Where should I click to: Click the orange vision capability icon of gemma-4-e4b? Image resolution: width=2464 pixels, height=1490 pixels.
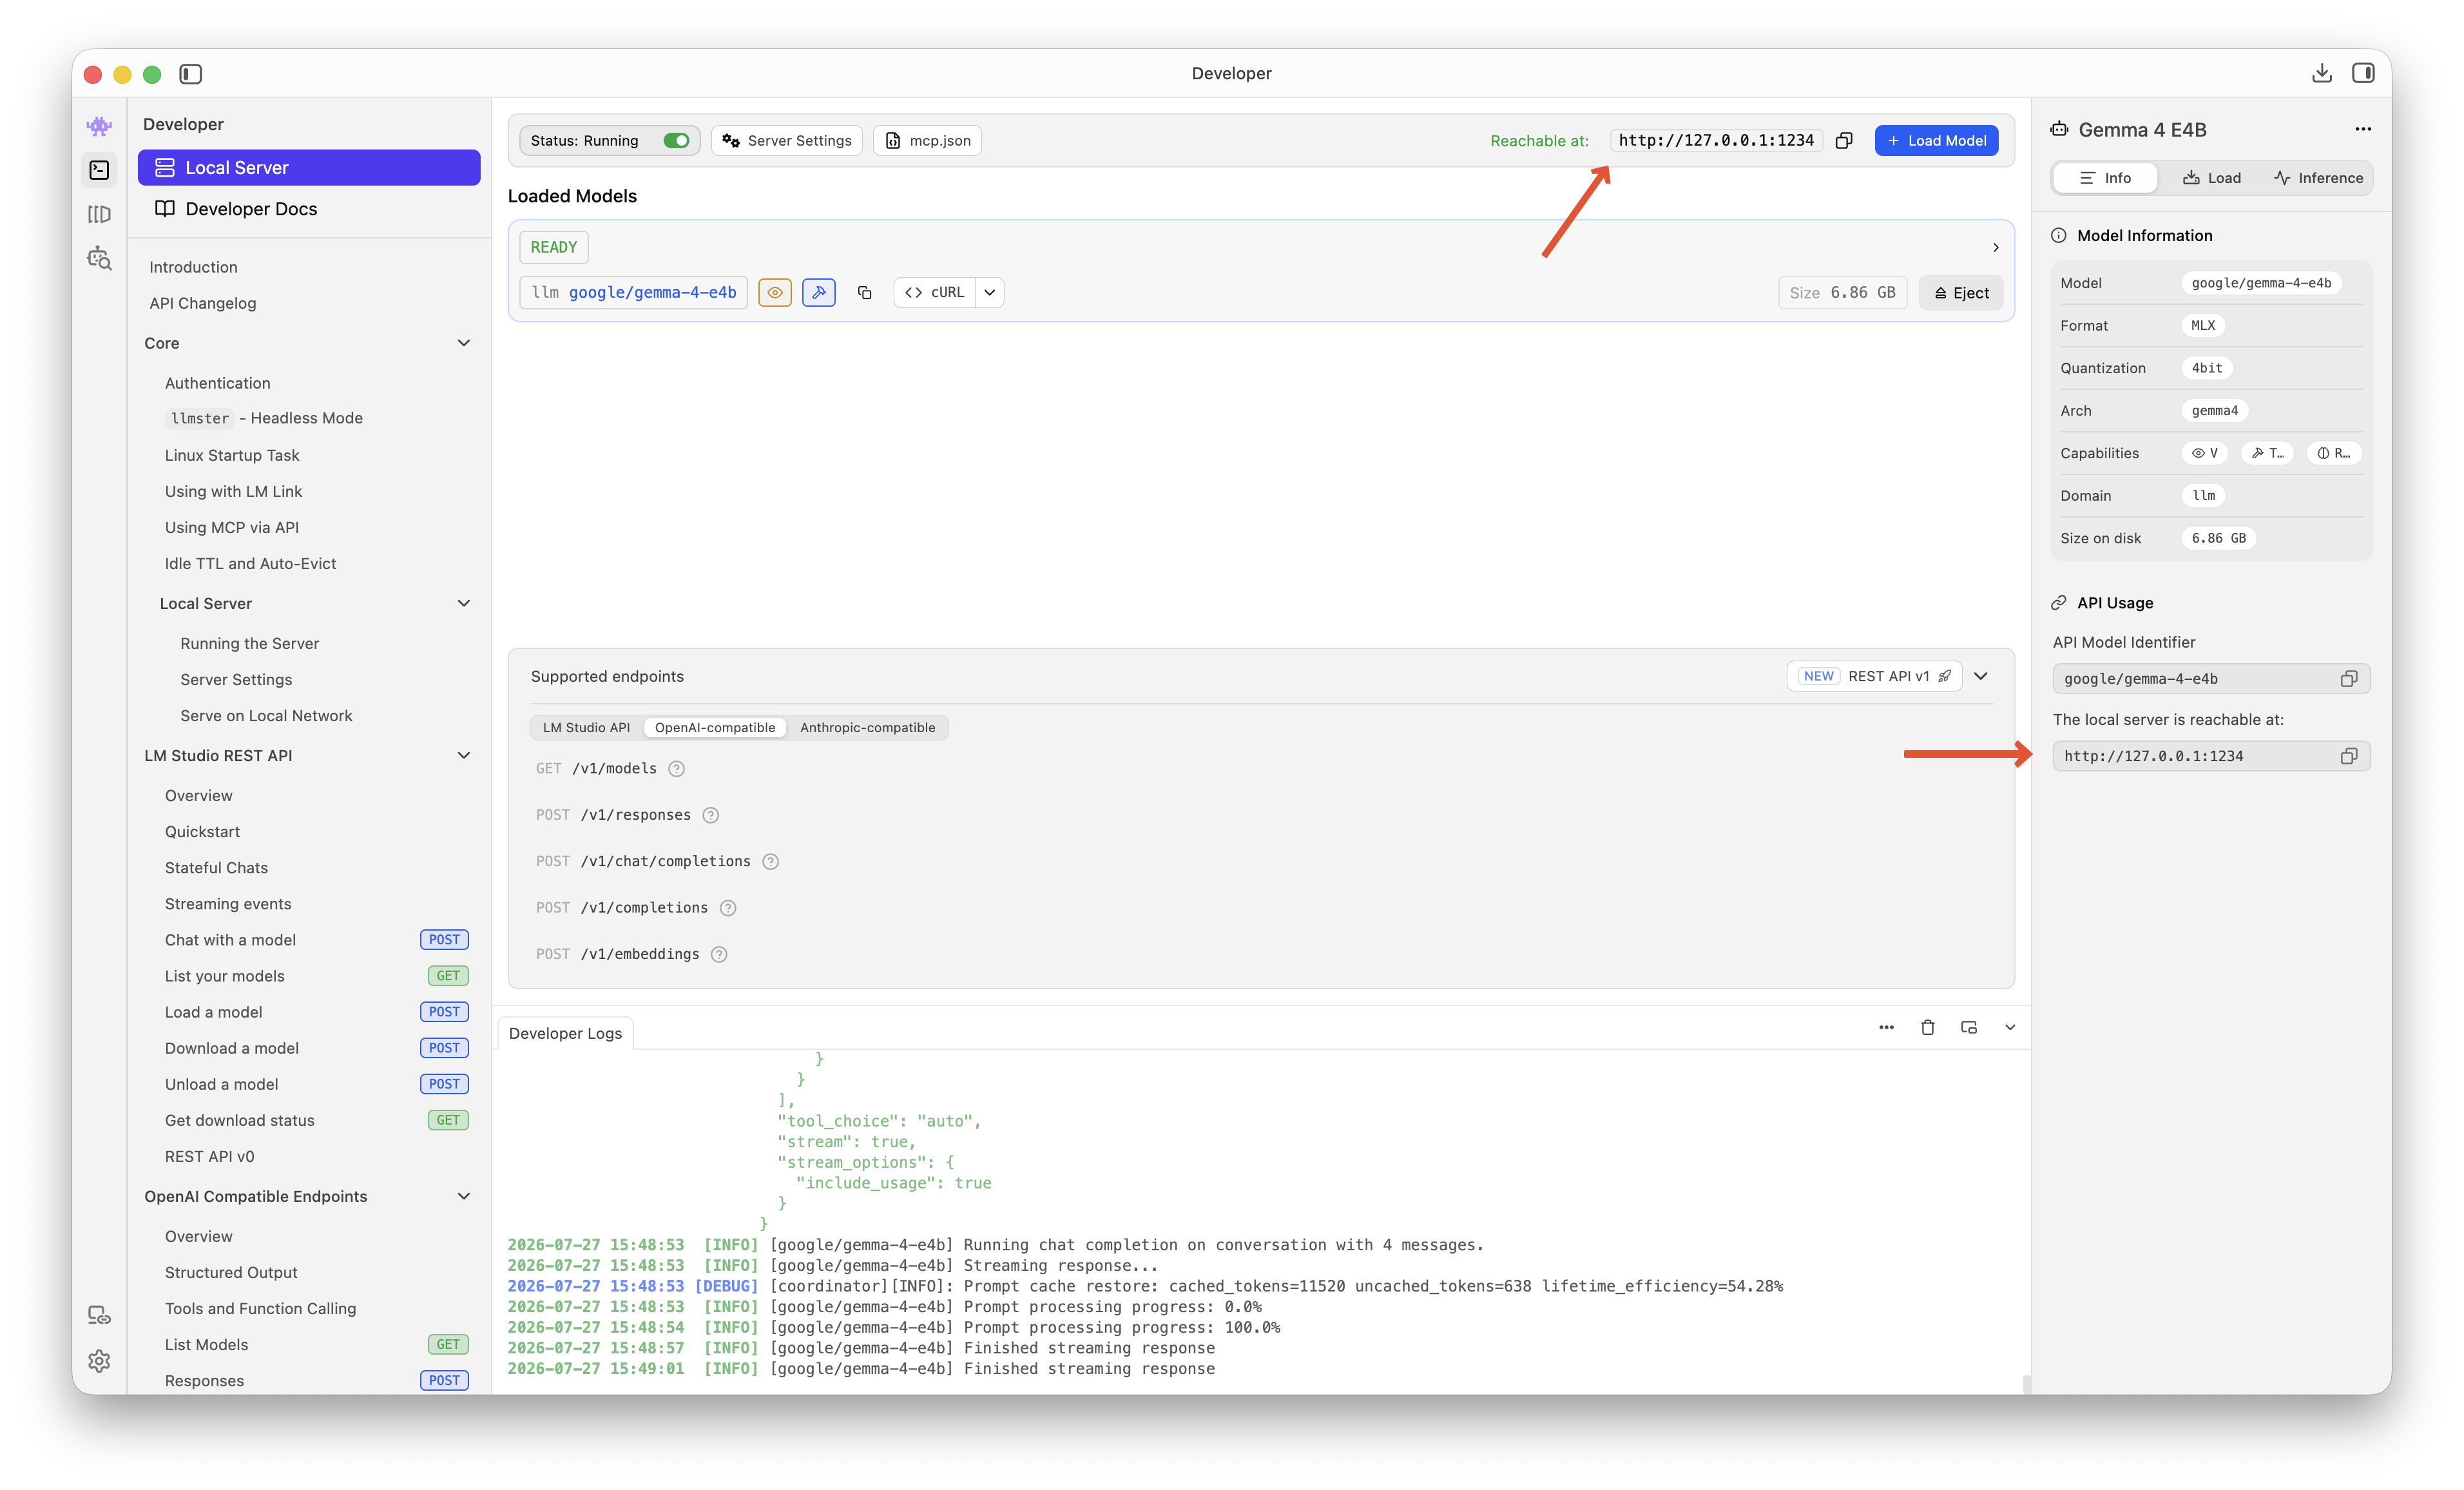coord(775,293)
